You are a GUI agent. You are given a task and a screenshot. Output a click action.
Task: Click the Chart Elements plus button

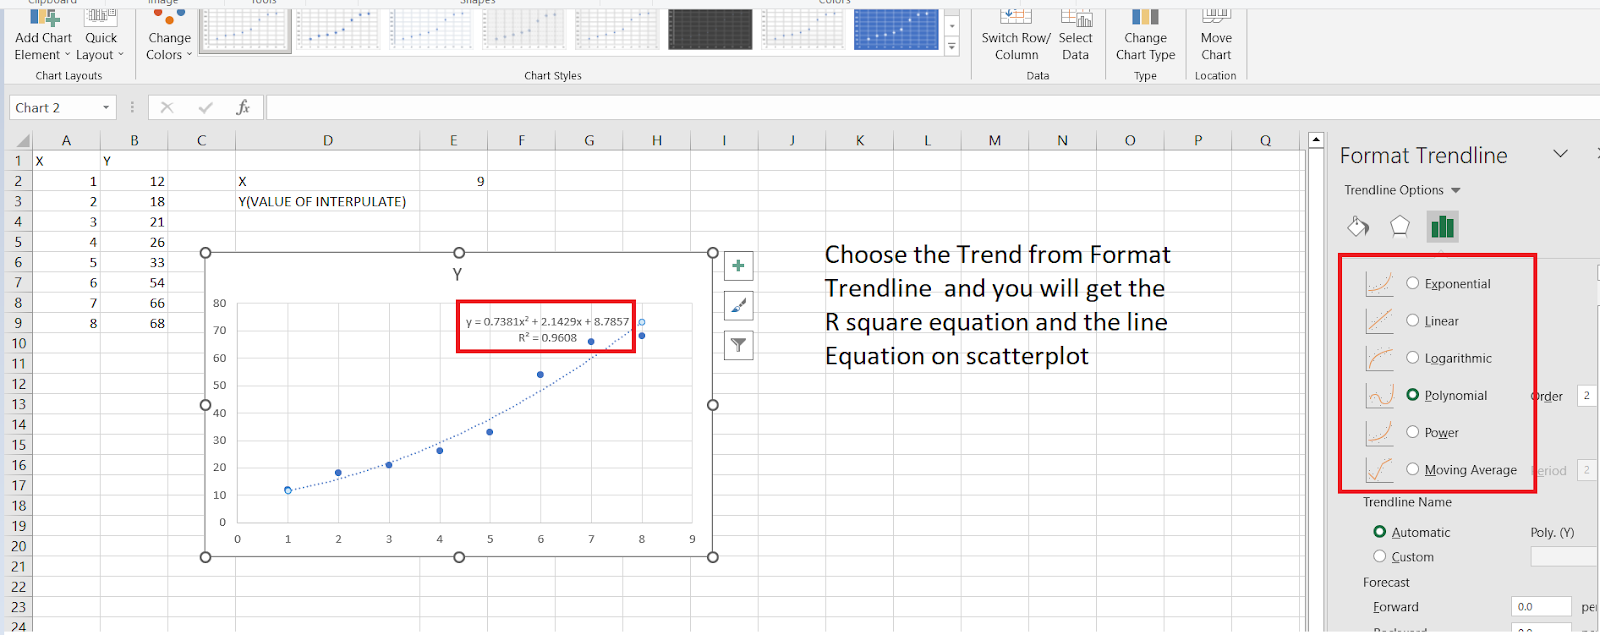pos(738,266)
